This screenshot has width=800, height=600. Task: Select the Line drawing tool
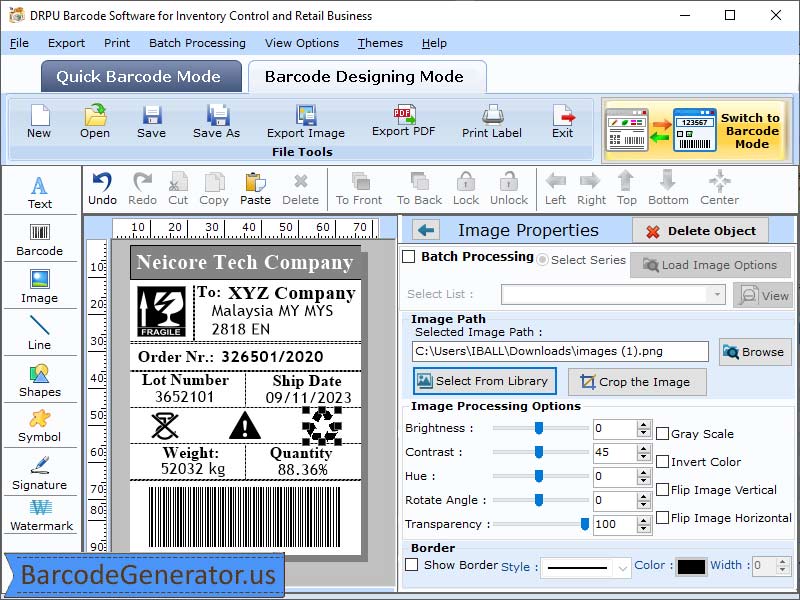tap(40, 333)
